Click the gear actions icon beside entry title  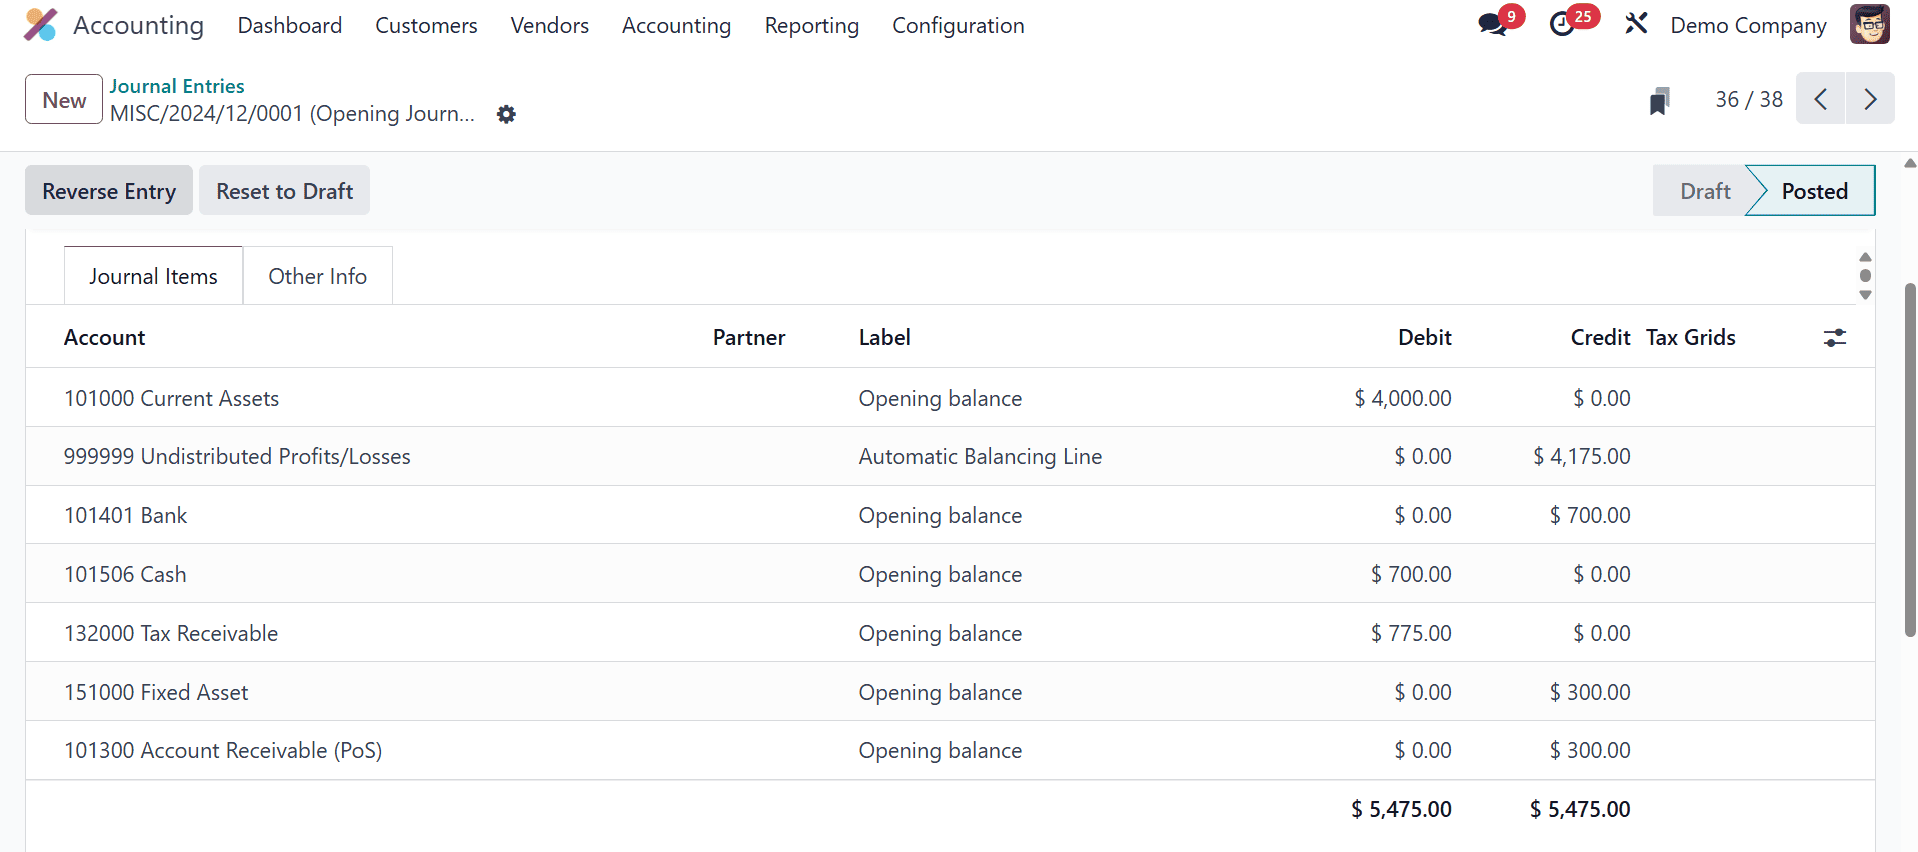pos(507,114)
